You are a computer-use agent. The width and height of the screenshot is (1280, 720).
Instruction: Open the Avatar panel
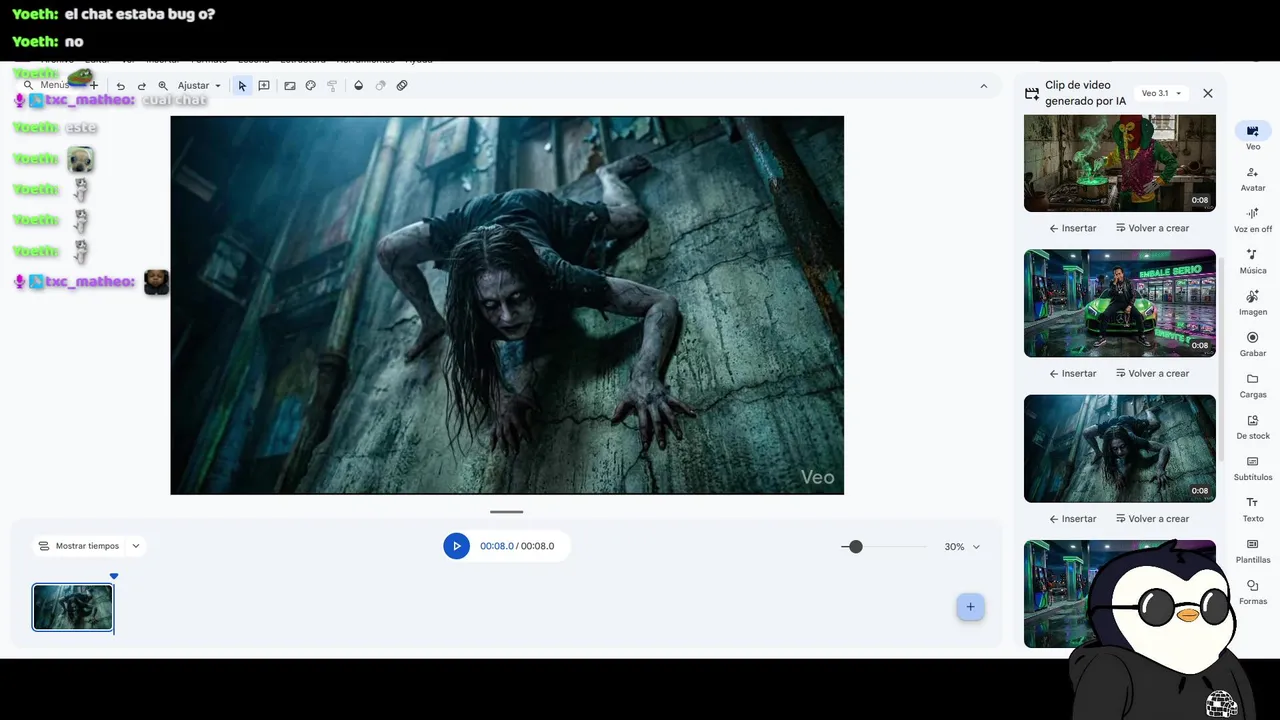pos(1252,178)
